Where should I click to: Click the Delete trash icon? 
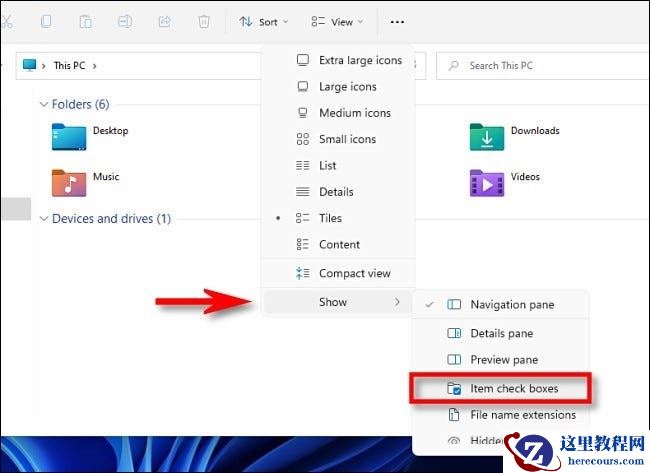coord(204,22)
